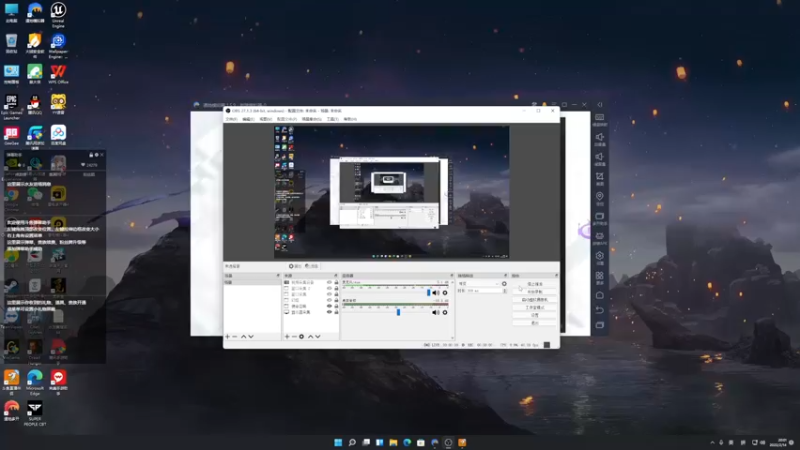Take screenshot with emulator sidebar crop icon

click(599, 176)
